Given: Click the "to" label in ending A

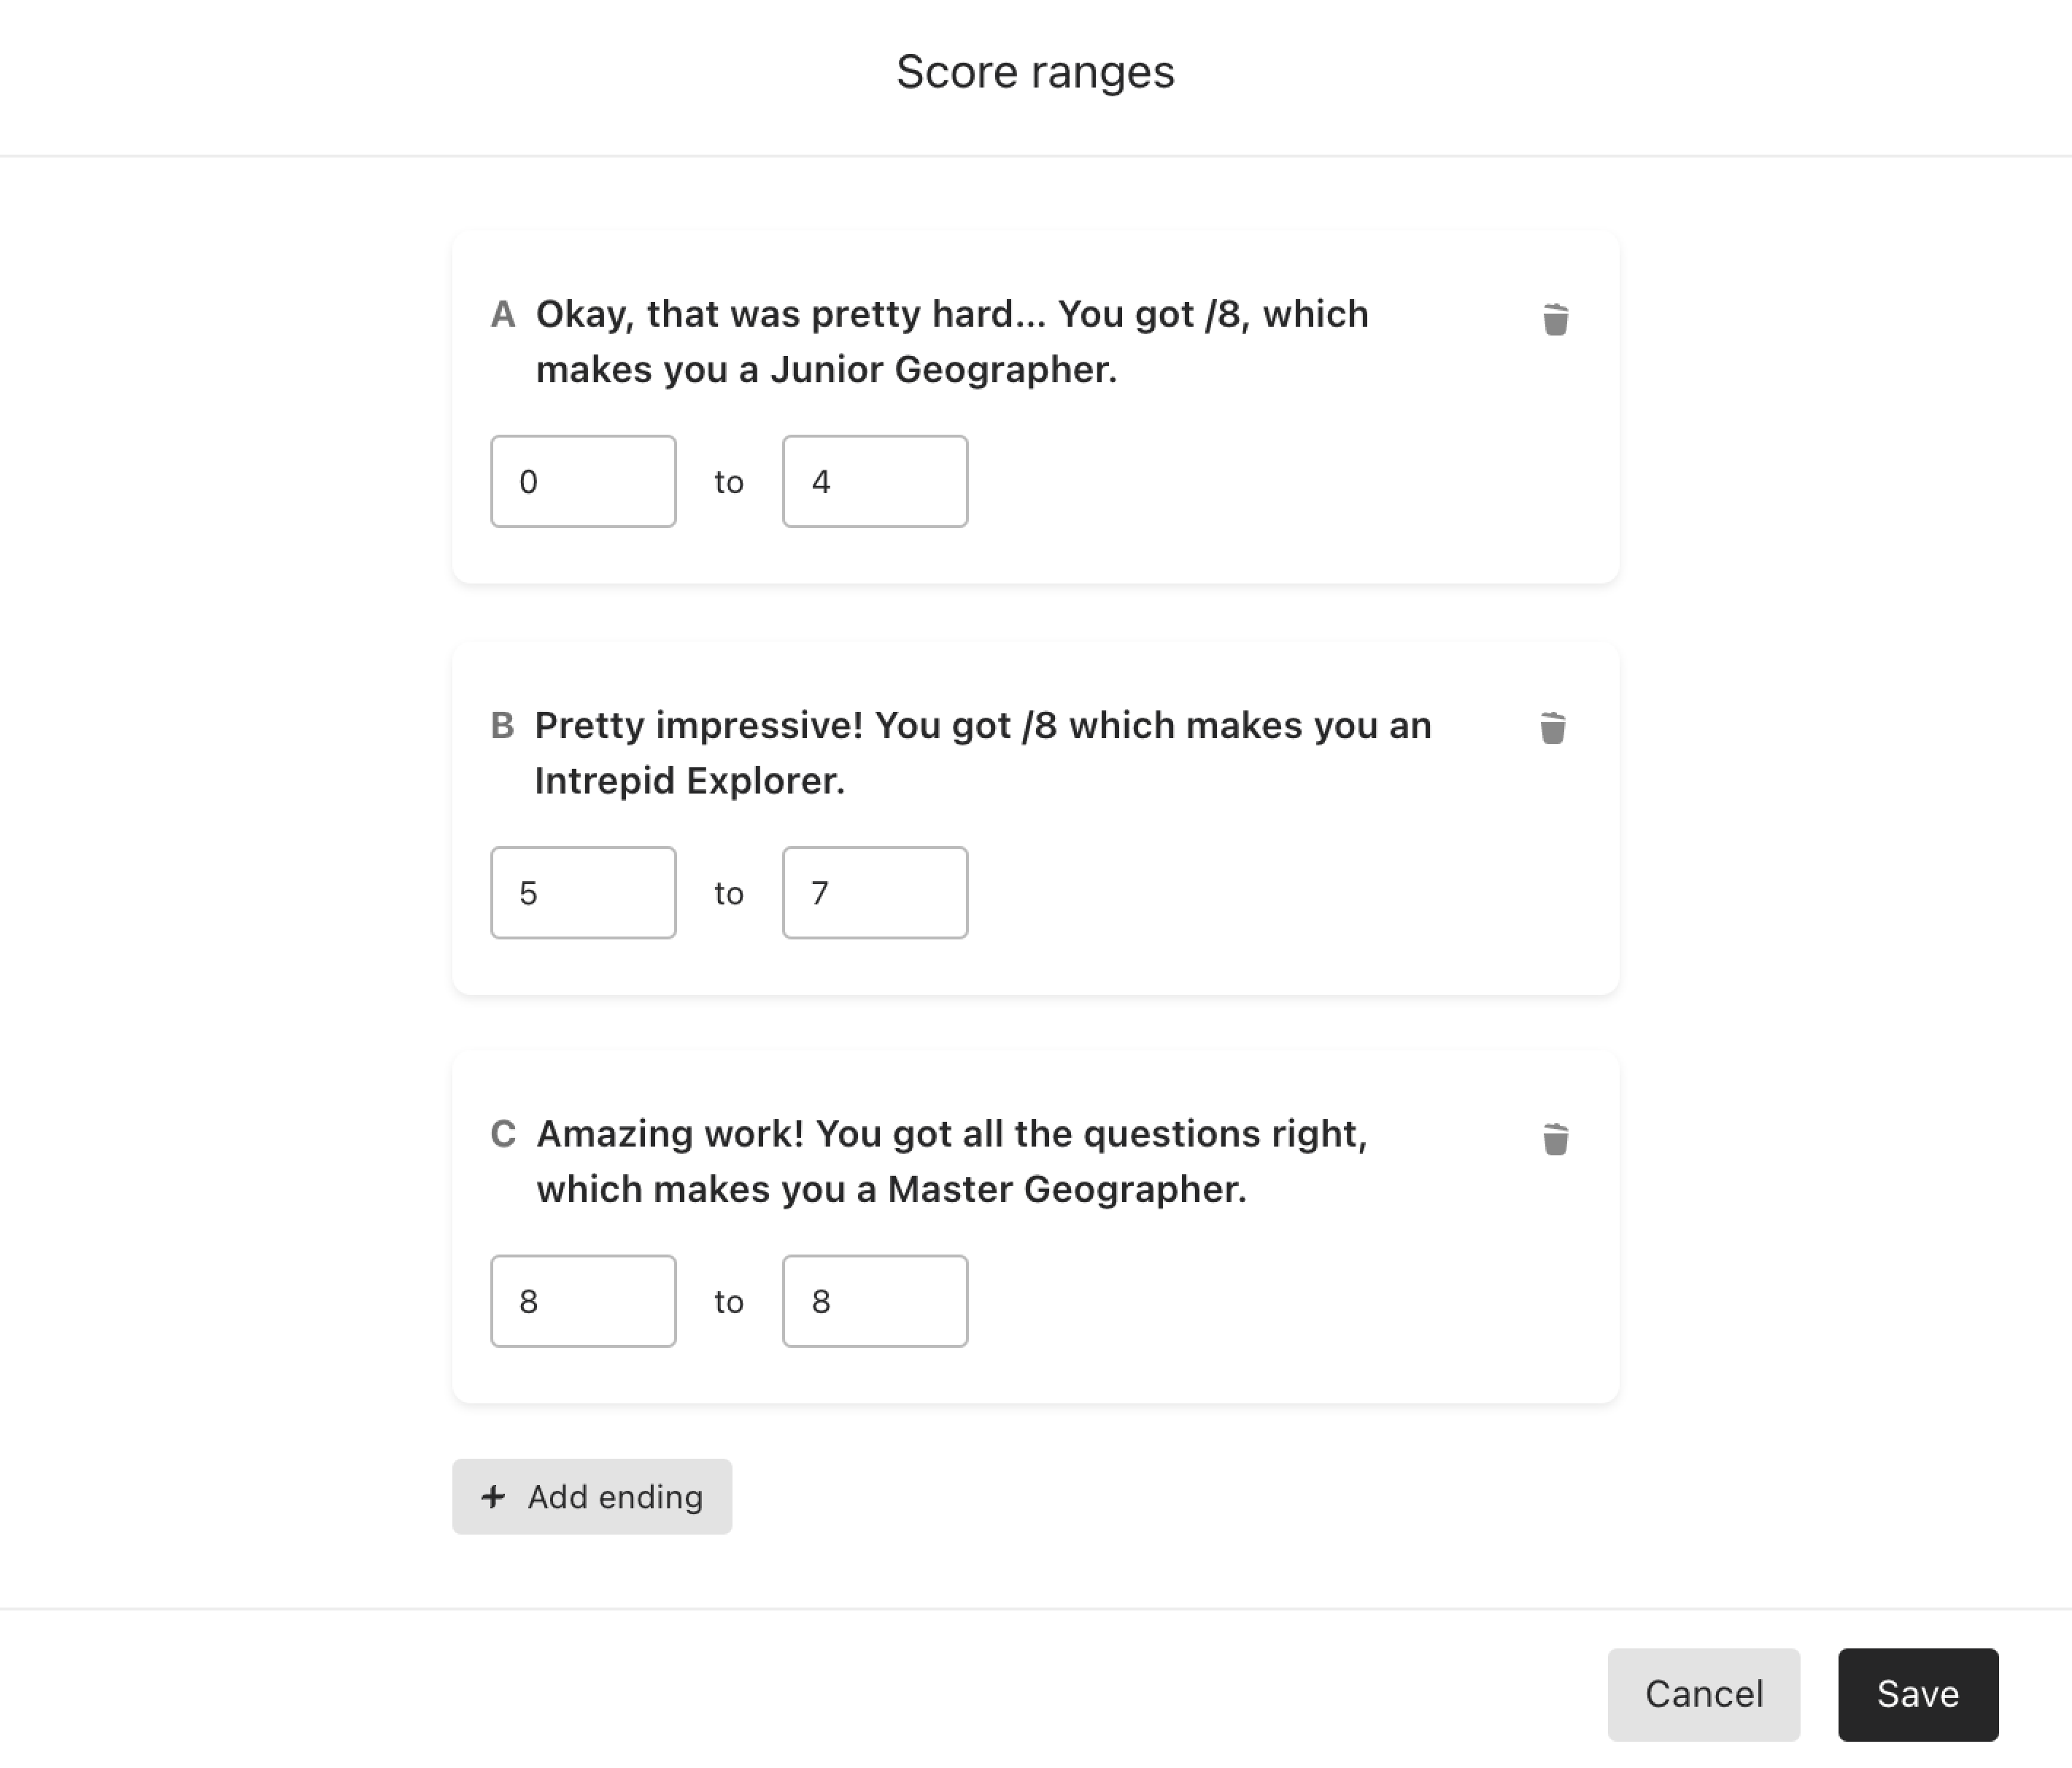Looking at the screenshot, I should 729,483.
